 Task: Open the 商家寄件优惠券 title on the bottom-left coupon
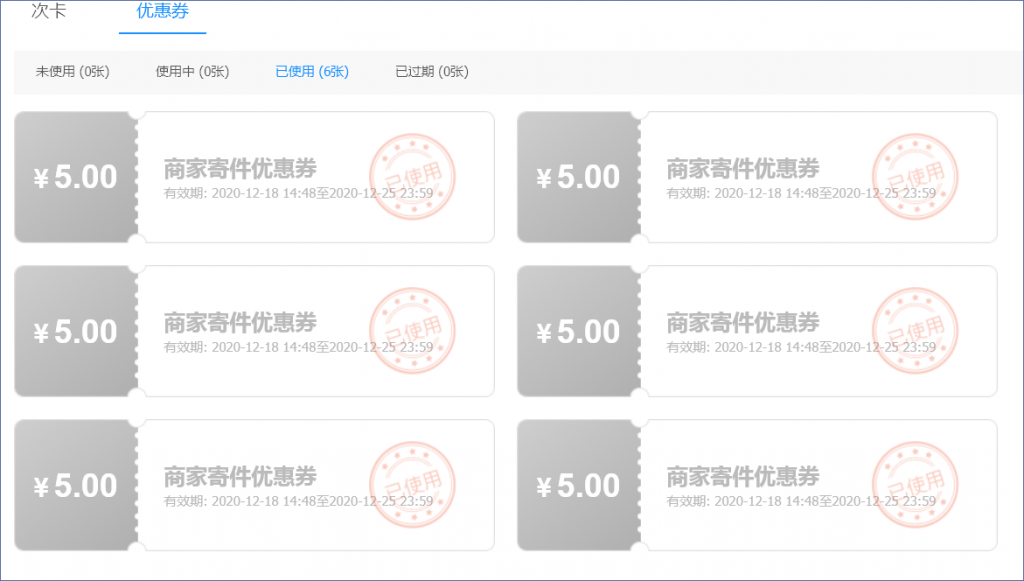[x=240, y=476]
